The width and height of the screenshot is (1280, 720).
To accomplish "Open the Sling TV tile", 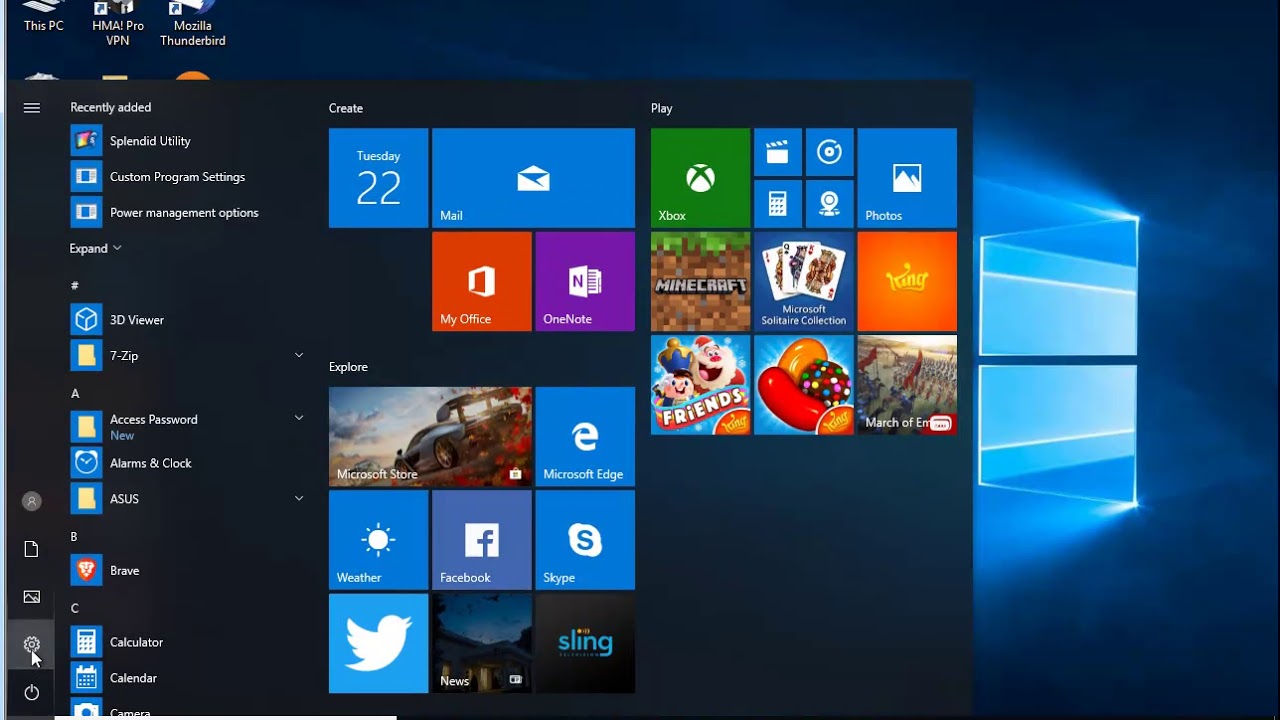I will click(x=585, y=643).
